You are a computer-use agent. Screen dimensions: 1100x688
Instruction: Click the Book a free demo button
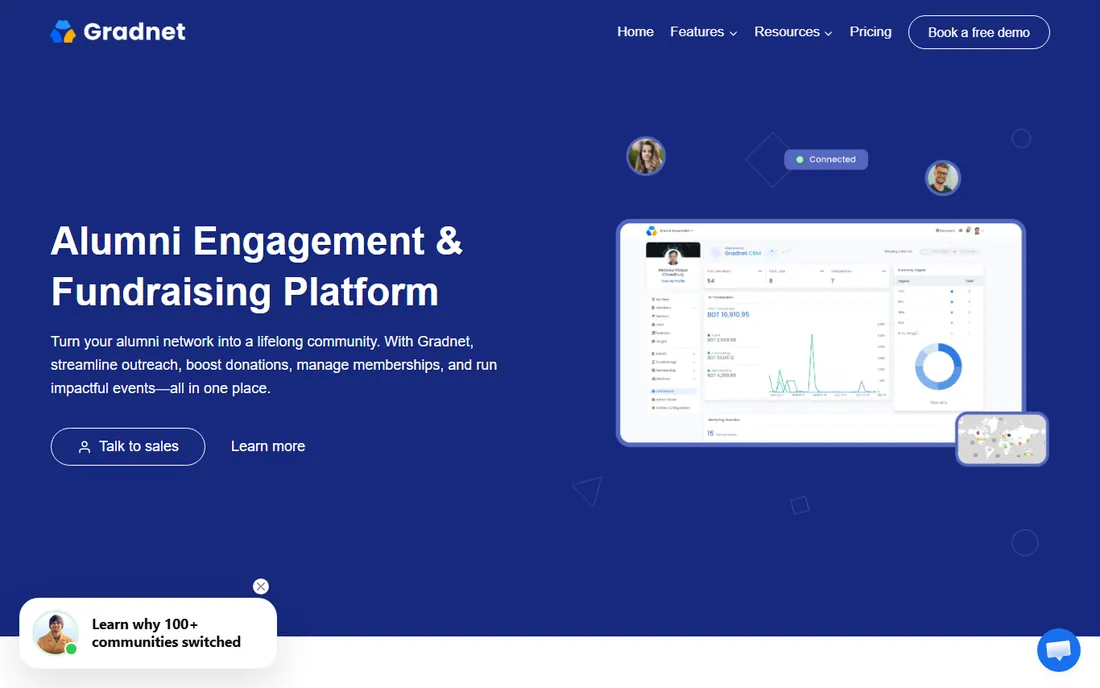(979, 32)
